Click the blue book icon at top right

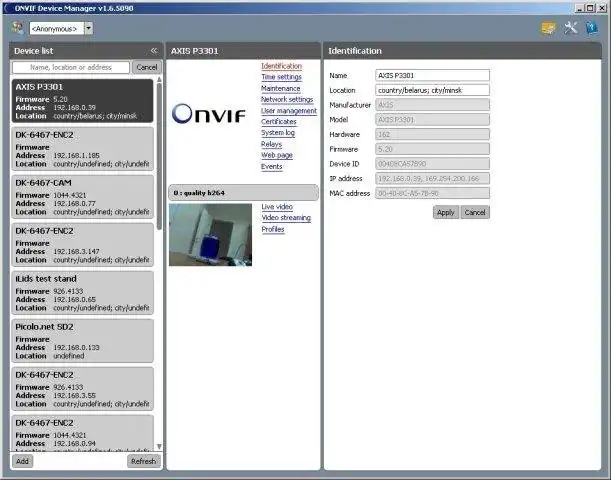592,28
